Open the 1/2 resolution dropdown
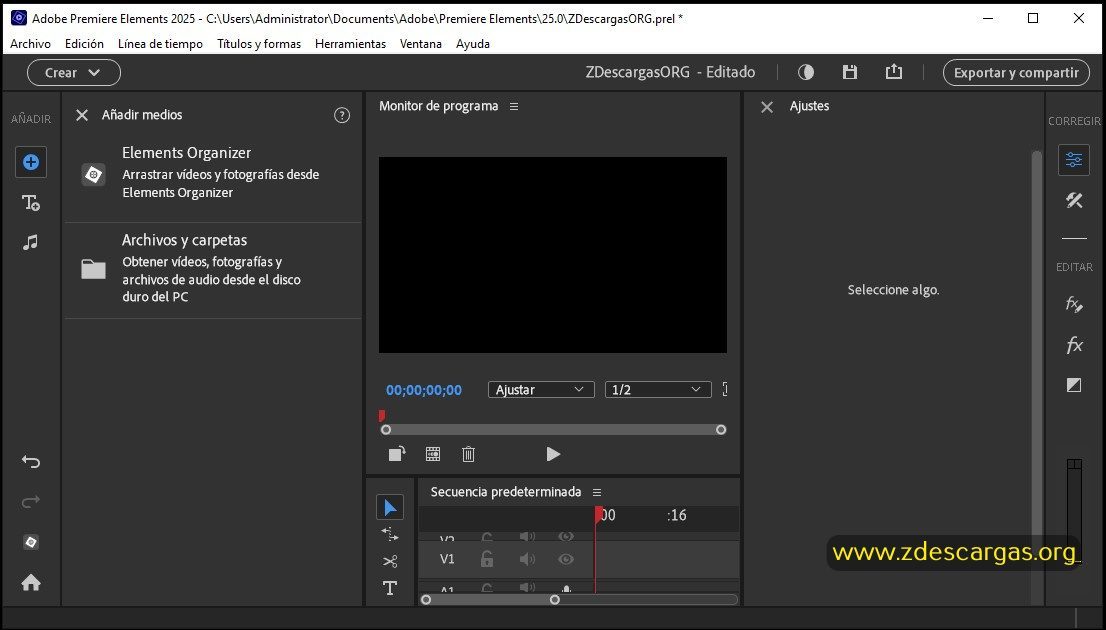Image resolution: width=1106 pixels, height=630 pixels. coord(658,389)
